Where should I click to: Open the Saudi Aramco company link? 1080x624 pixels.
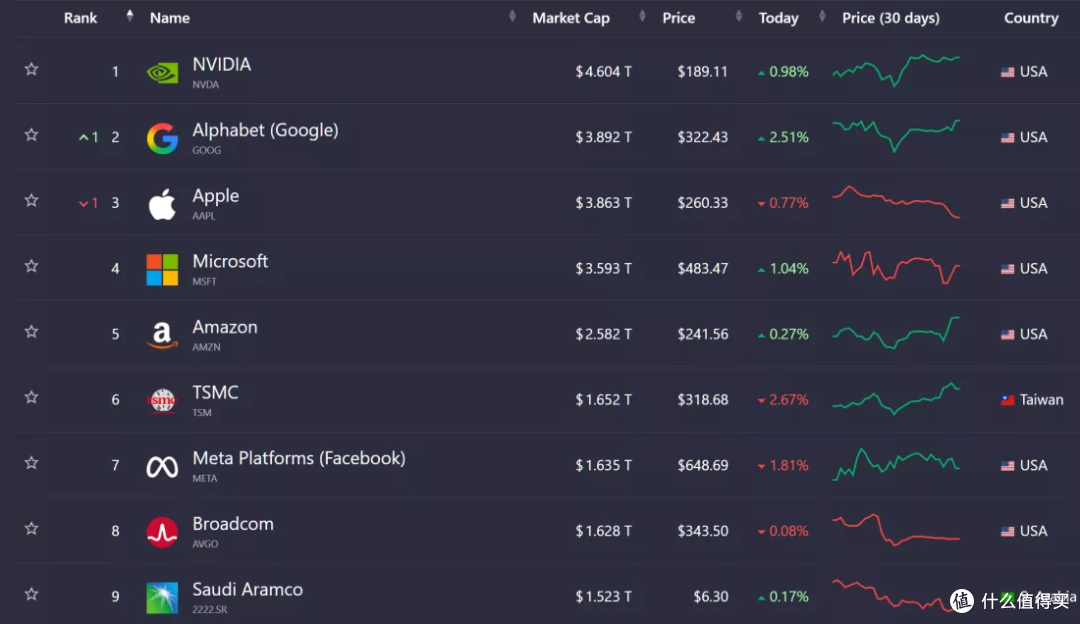click(x=247, y=590)
